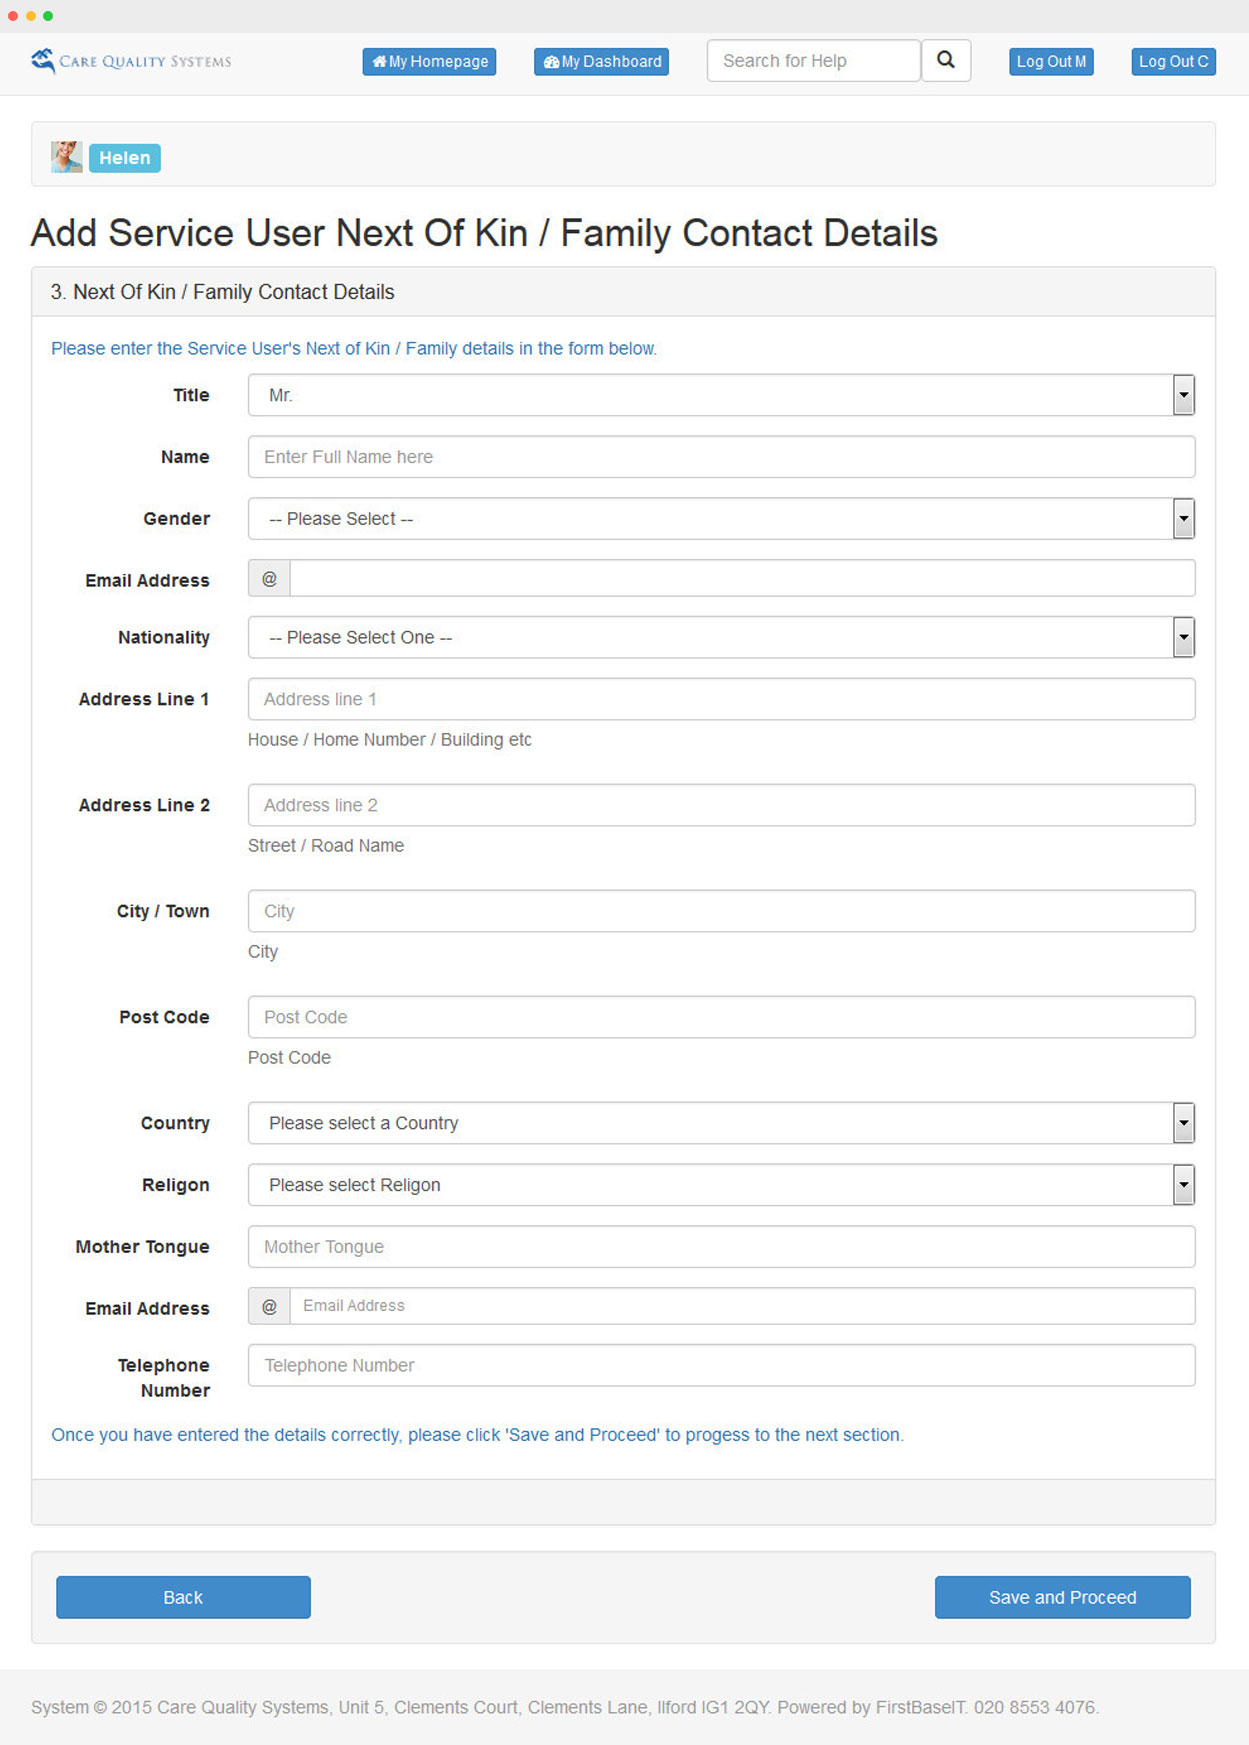The width and height of the screenshot is (1249, 1745).
Task: Choose a country from Country dropdown
Action: click(720, 1123)
